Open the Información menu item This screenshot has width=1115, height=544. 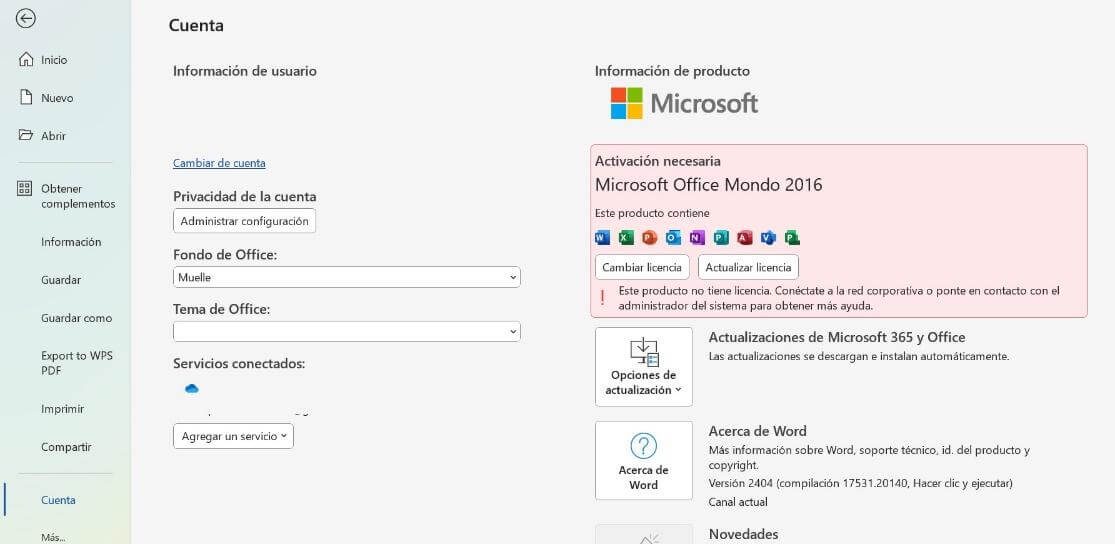coord(71,242)
